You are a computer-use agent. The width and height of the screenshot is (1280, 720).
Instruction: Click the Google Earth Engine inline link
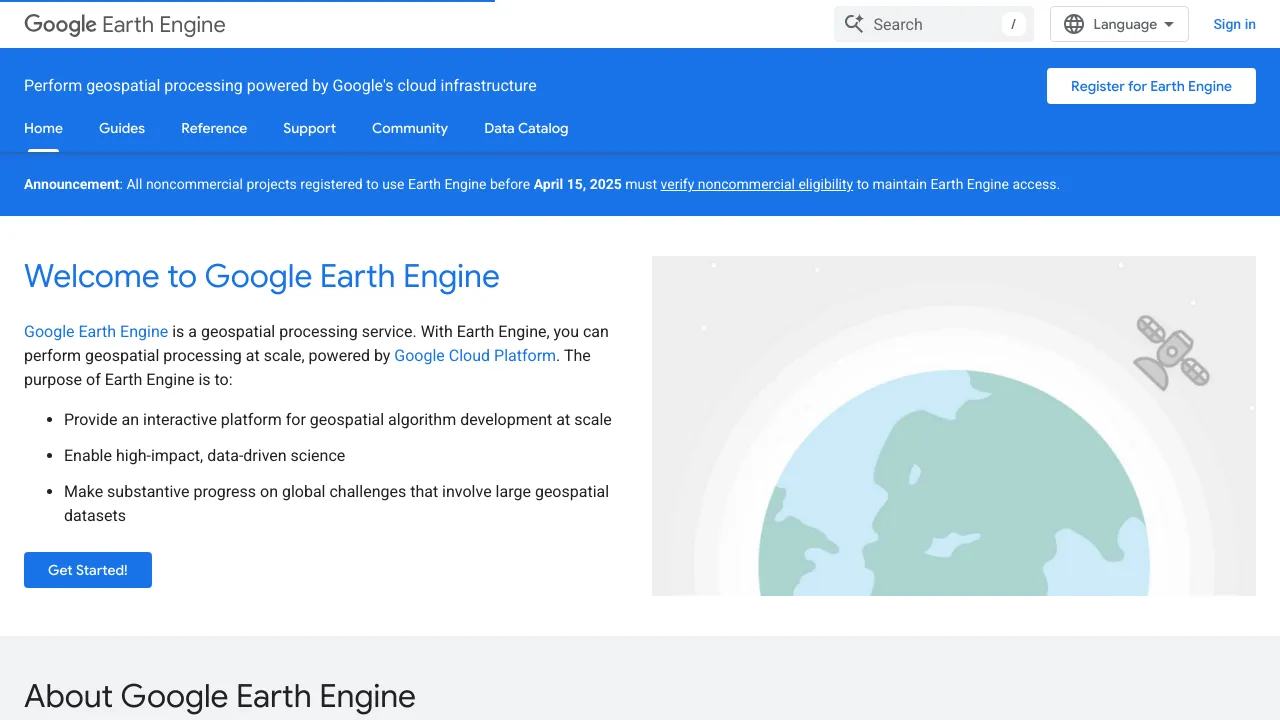(x=96, y=331)
